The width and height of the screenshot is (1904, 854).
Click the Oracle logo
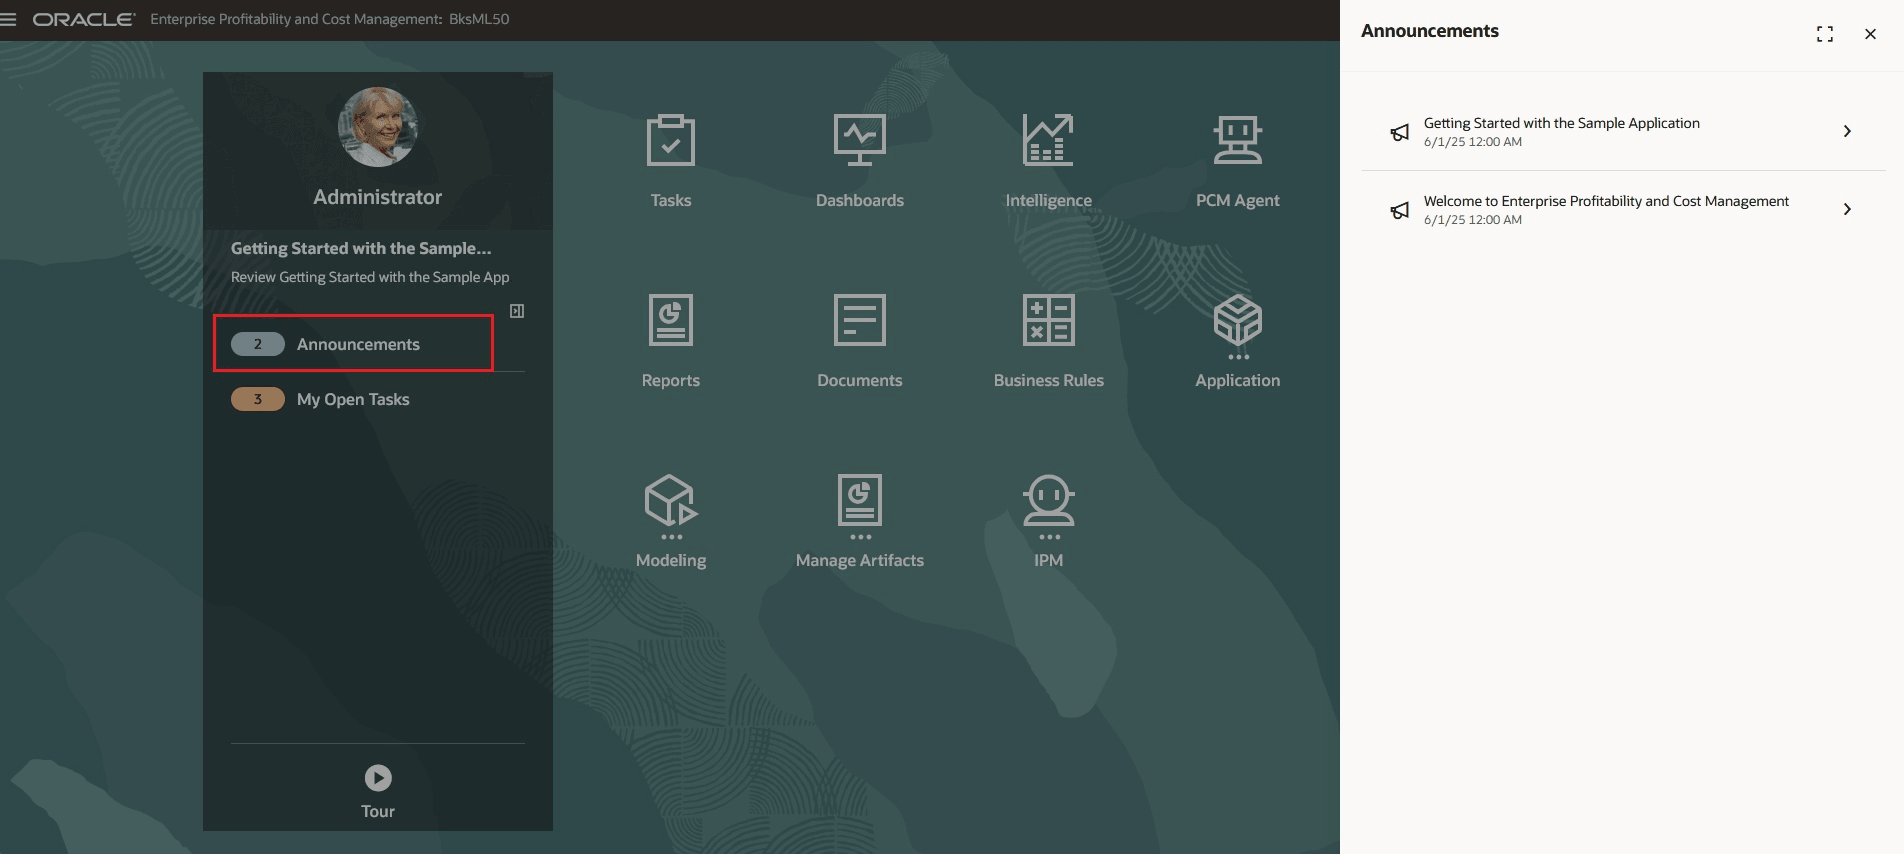point(84,19)
